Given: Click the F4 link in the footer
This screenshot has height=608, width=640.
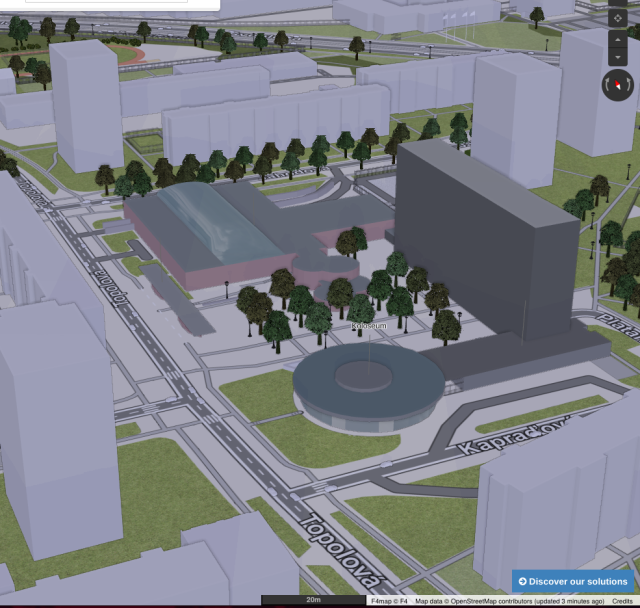Looking at the screenshot, I should pos(402,602).
